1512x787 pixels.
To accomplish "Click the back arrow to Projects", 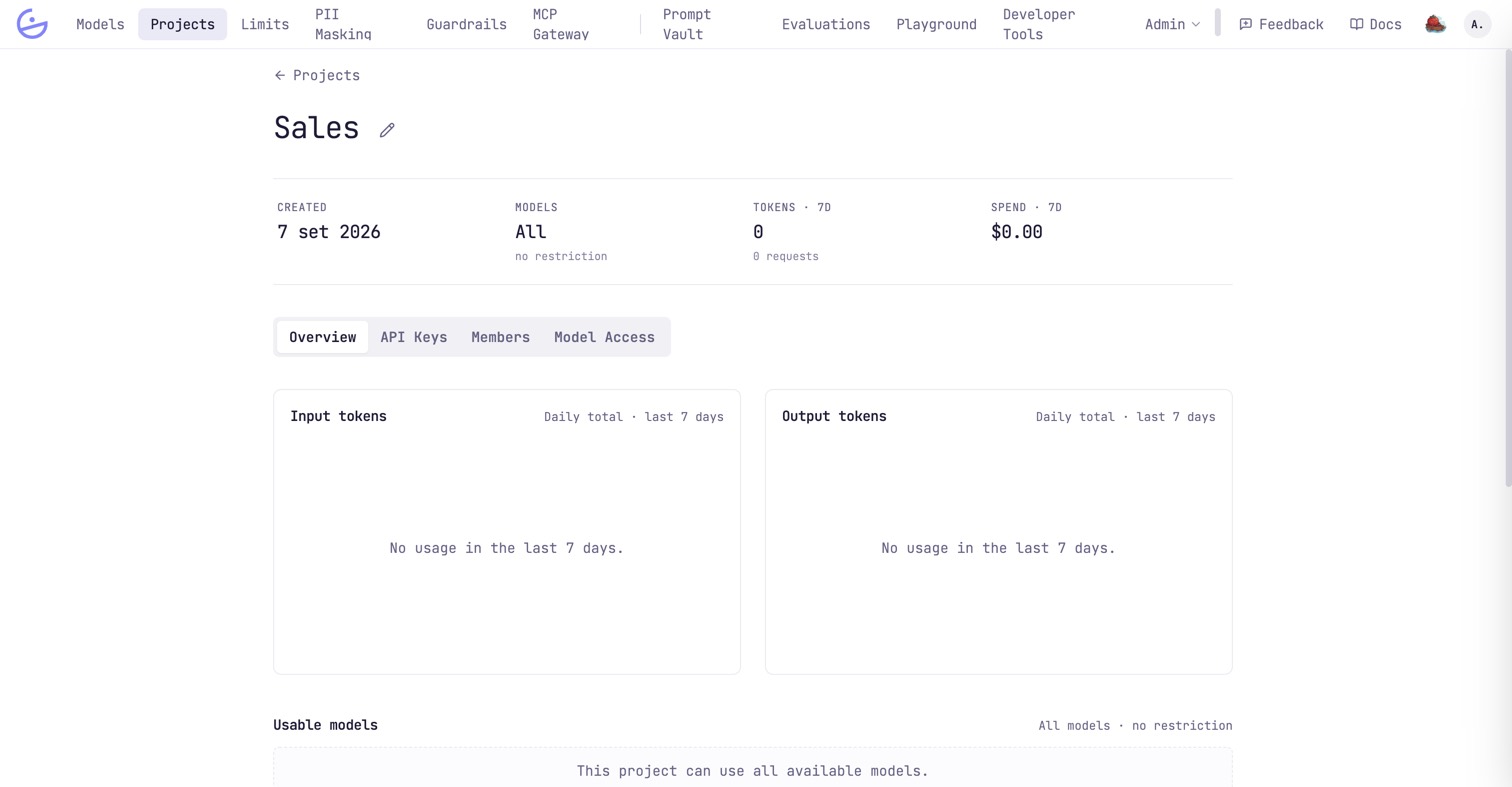I will 317,75.
